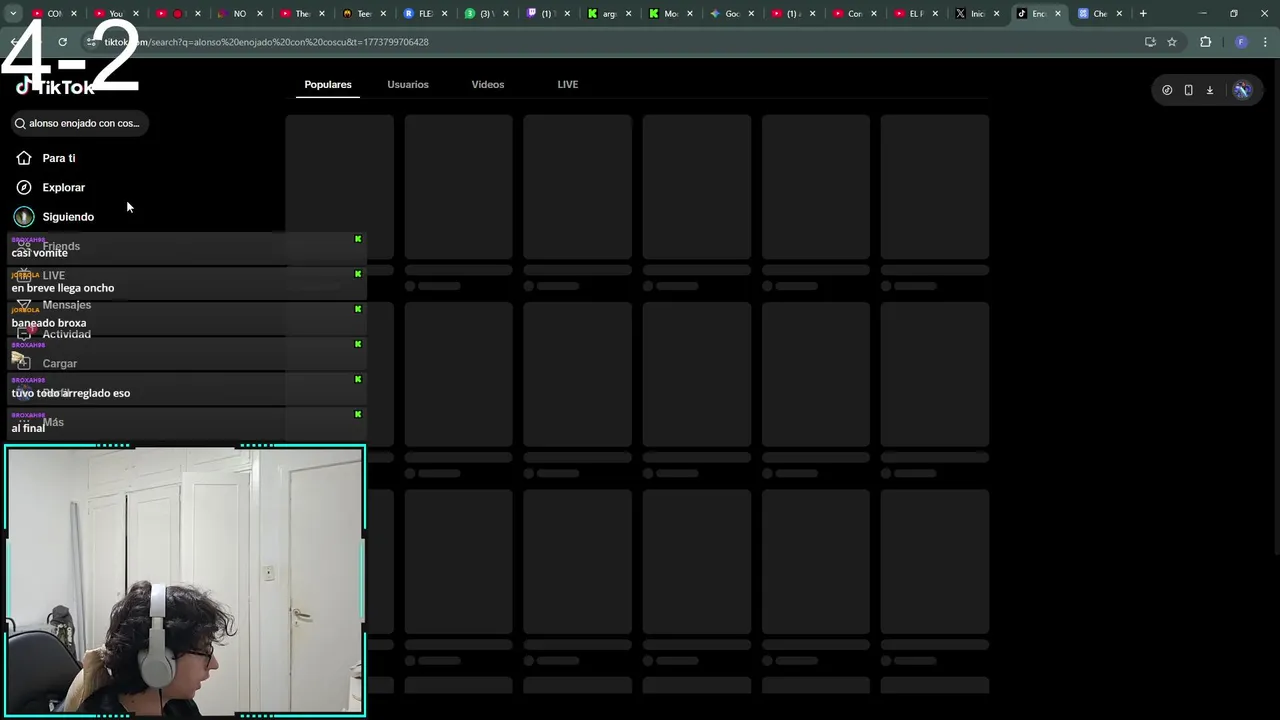Open the tab search dropdown arrow
Viewport: 1280px width, 720px height.
13,14
